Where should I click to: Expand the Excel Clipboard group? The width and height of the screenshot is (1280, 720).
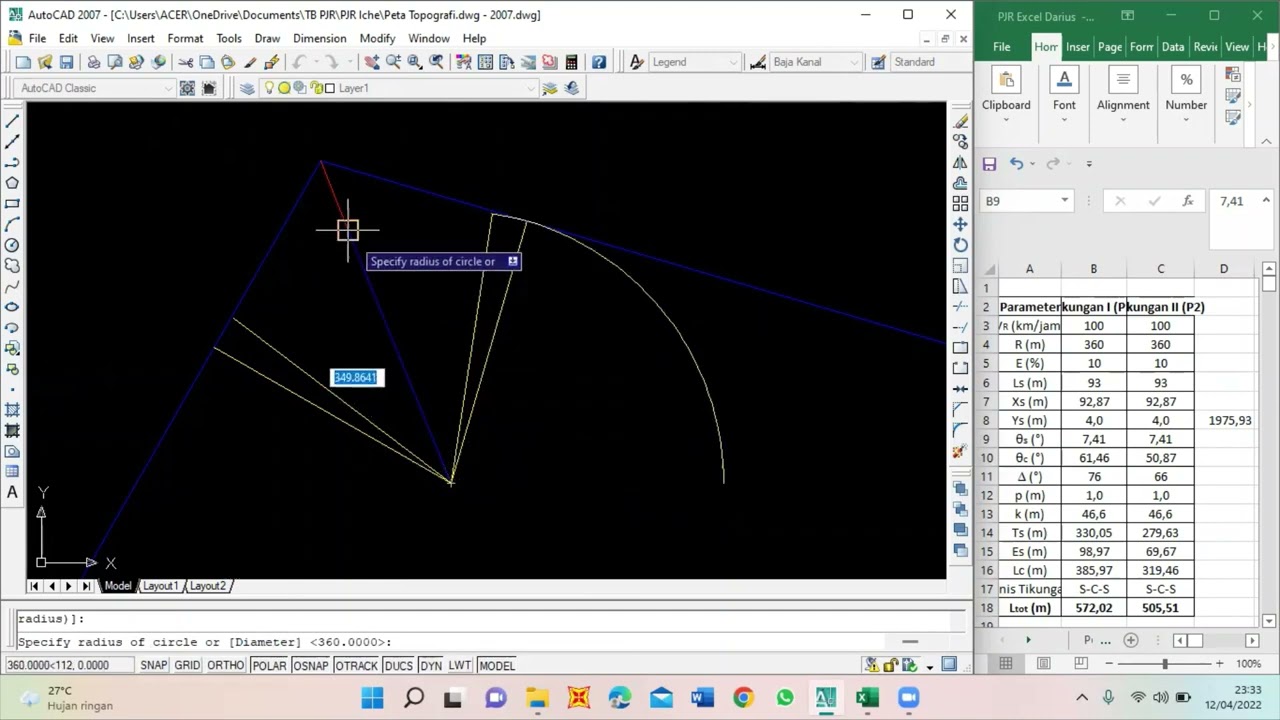pyautogui.click(x=1006, y=120)
